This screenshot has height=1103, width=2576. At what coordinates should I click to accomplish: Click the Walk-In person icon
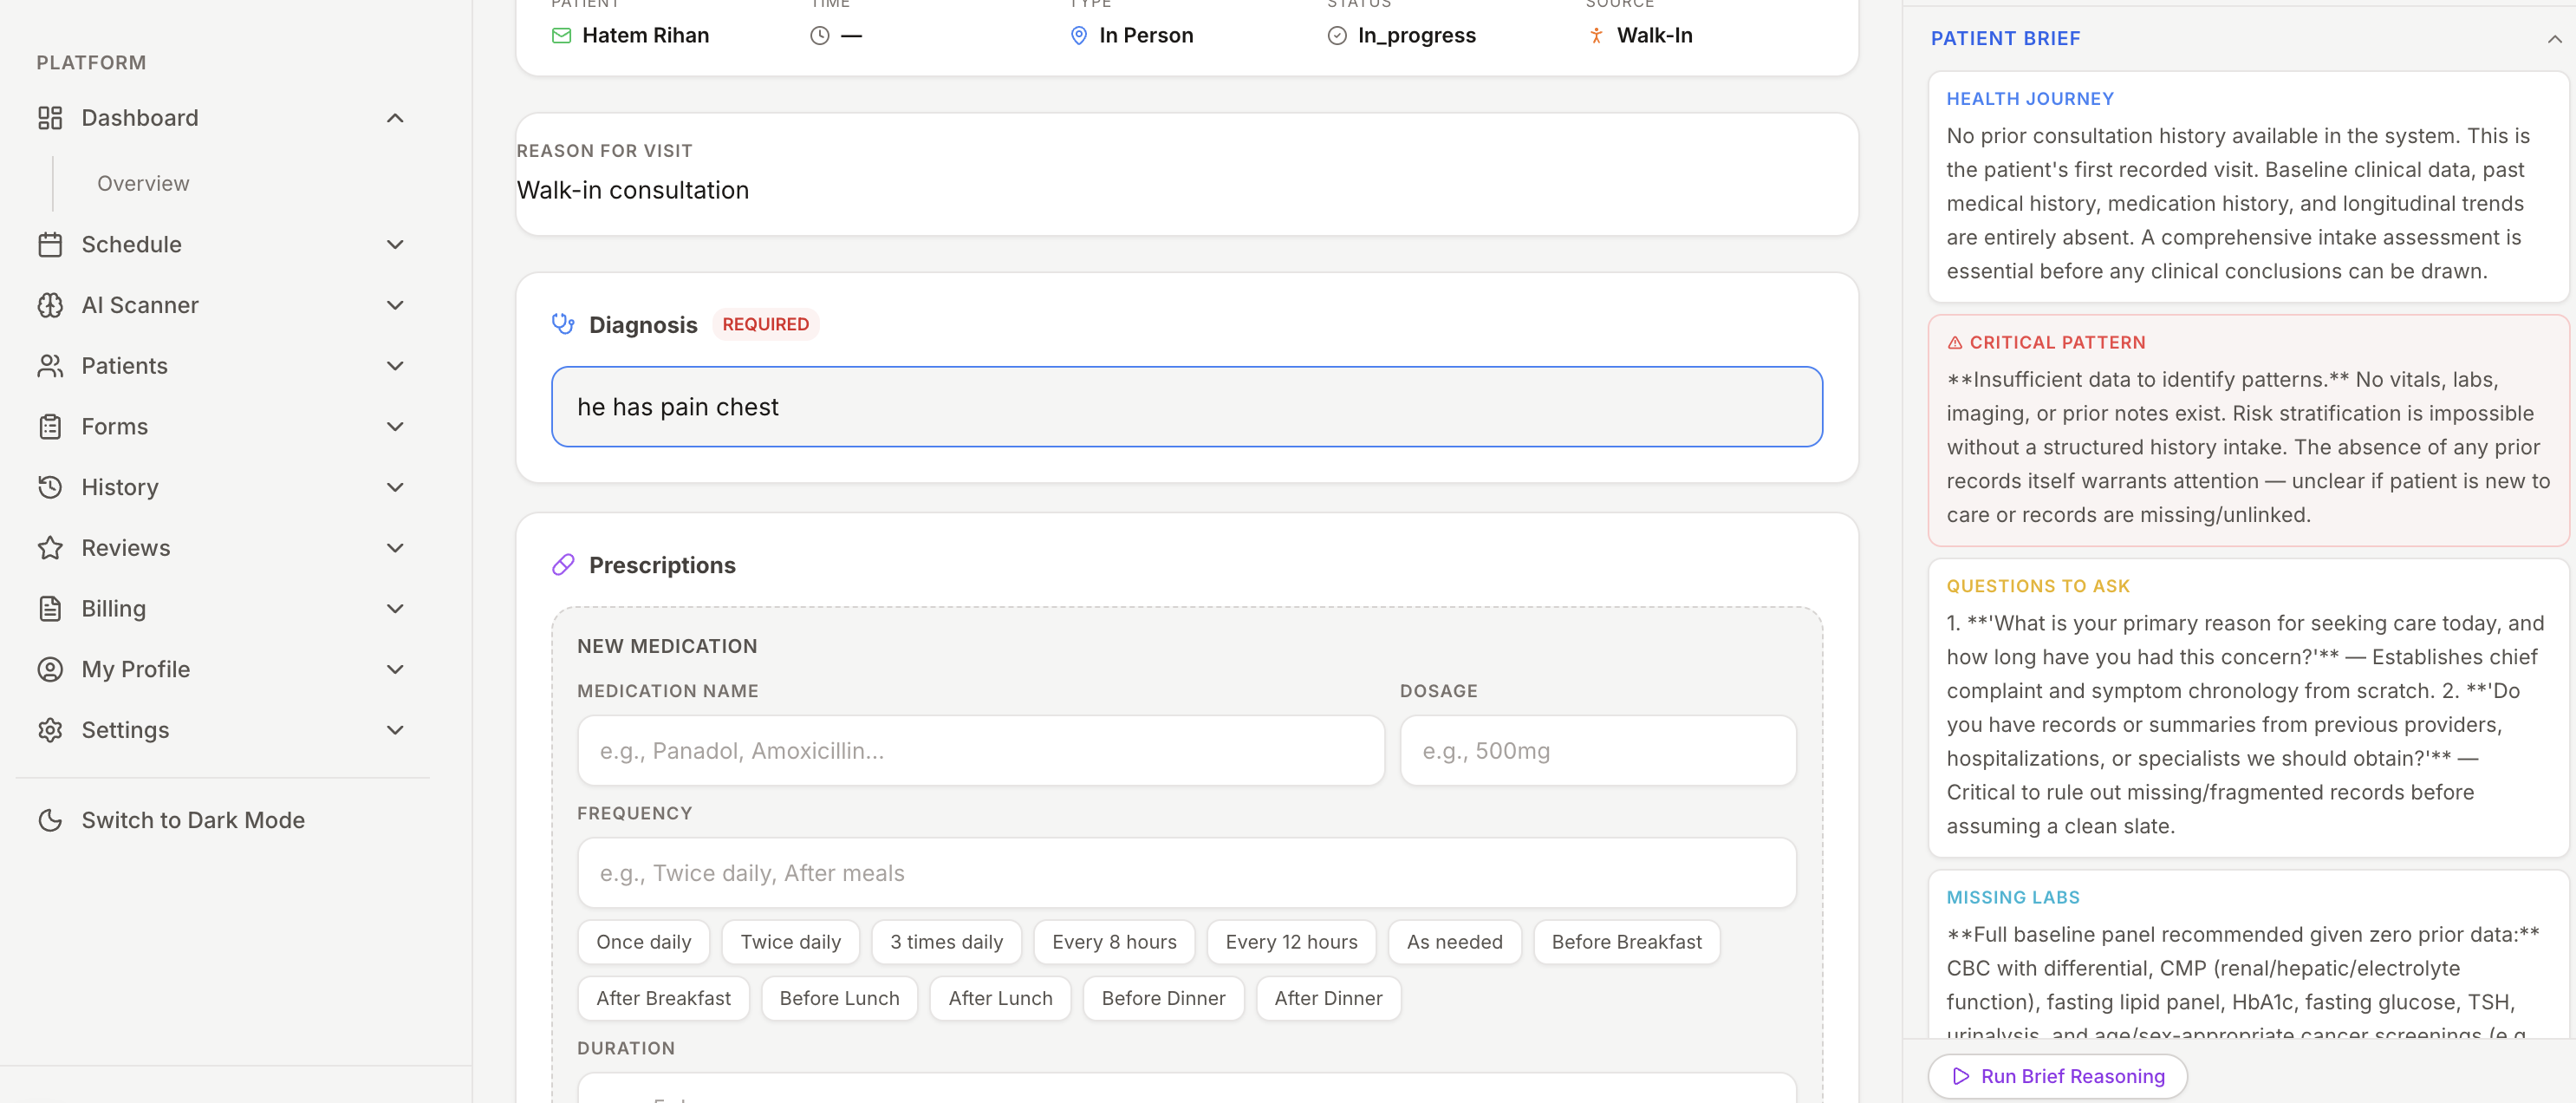point(1596,36)
